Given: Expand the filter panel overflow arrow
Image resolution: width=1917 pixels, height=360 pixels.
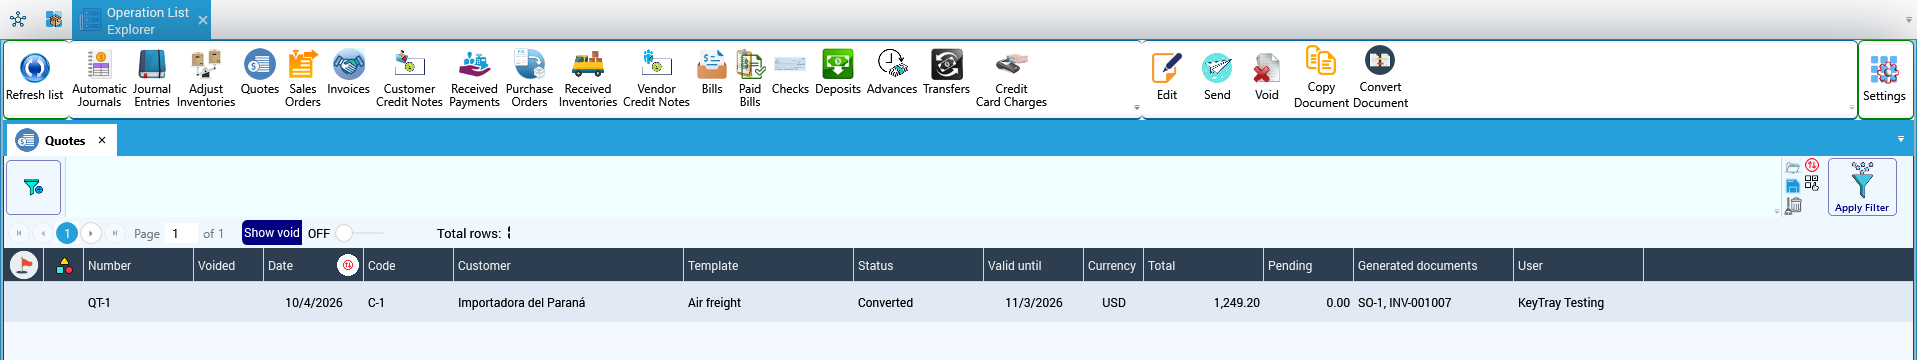Looking at the screenshot, I should coord(1777,211).
